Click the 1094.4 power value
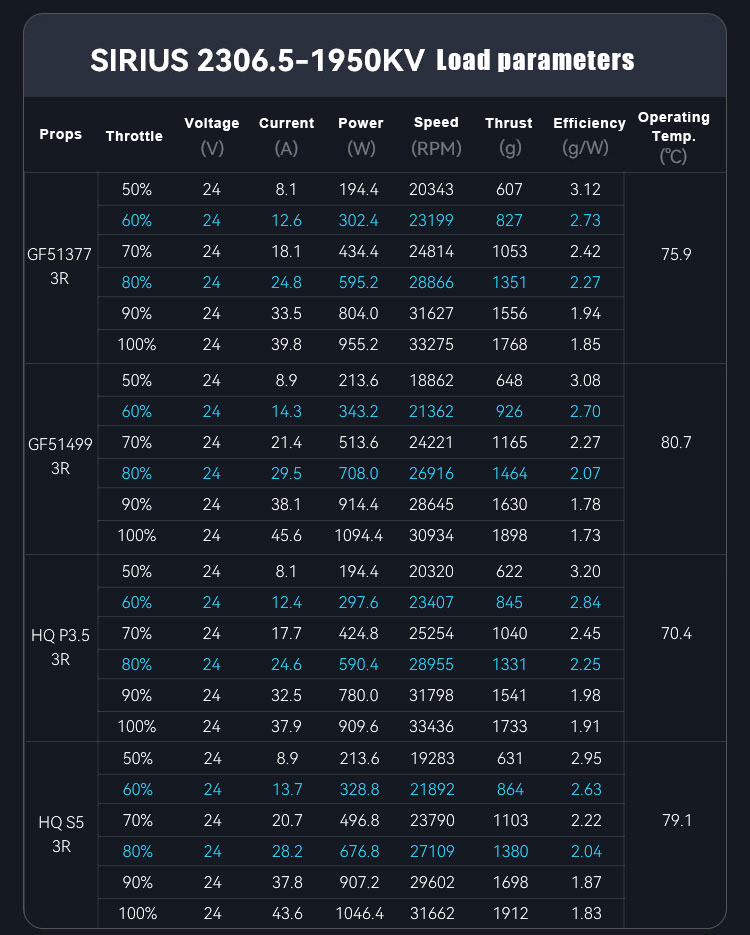Image resolution: width=750 pixels, height=935 pixels. pos(361,535)
